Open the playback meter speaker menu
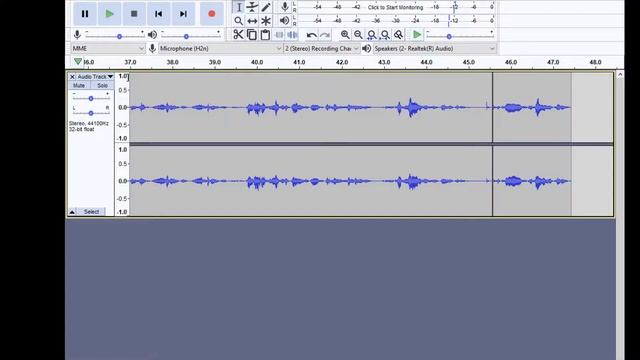The height and width of the screenshot is (360, 640). [284, 20]
